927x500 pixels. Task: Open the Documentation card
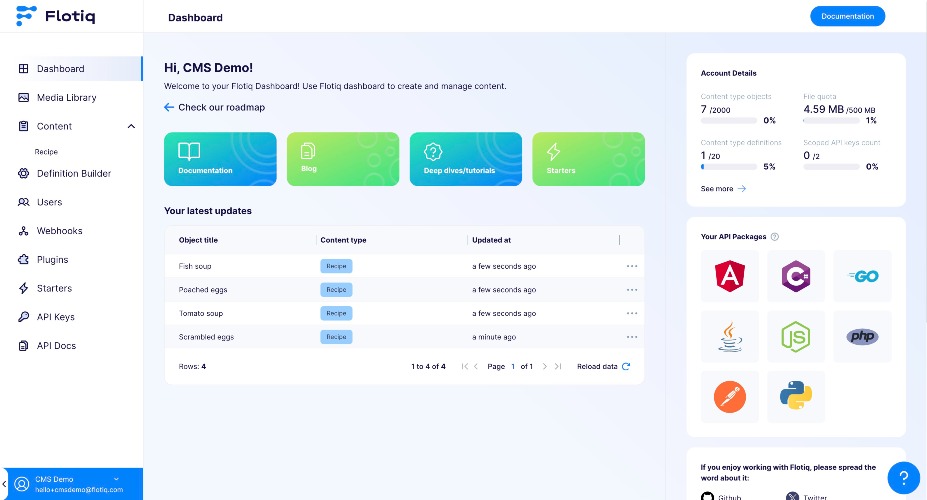click(220, 159)
